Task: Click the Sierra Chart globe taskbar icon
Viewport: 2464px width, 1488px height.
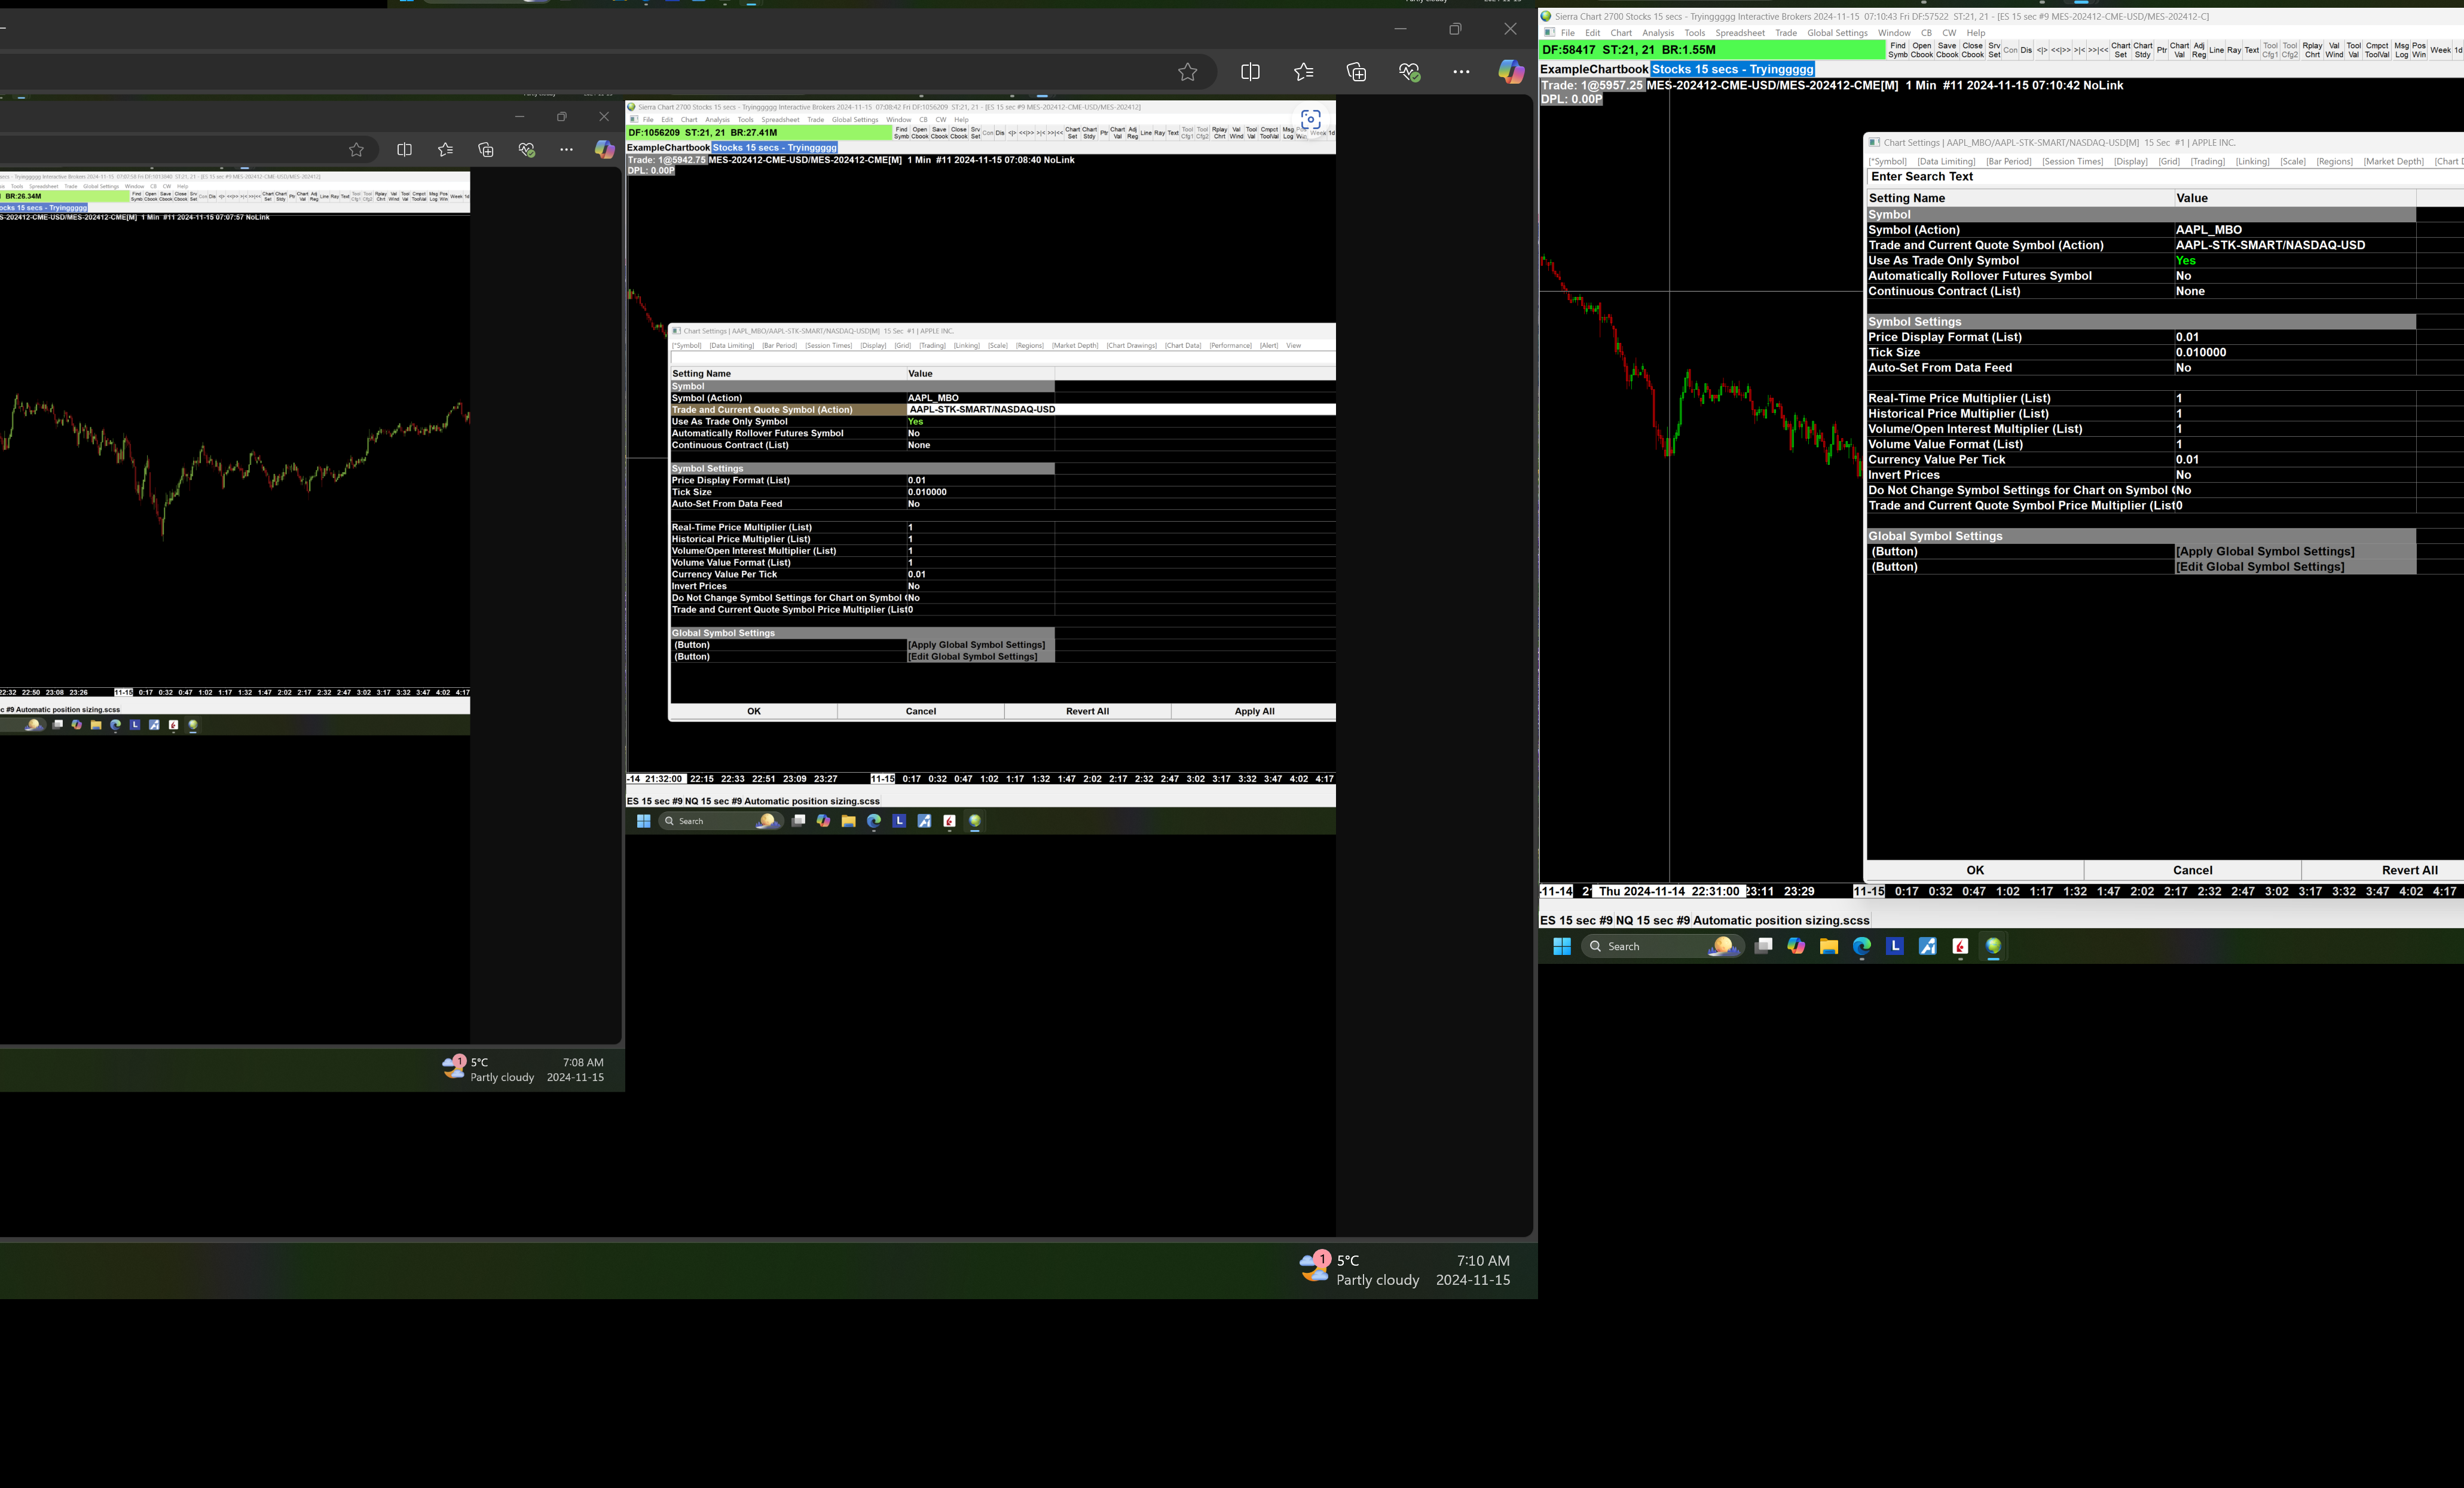Action: pos(1993,946)
